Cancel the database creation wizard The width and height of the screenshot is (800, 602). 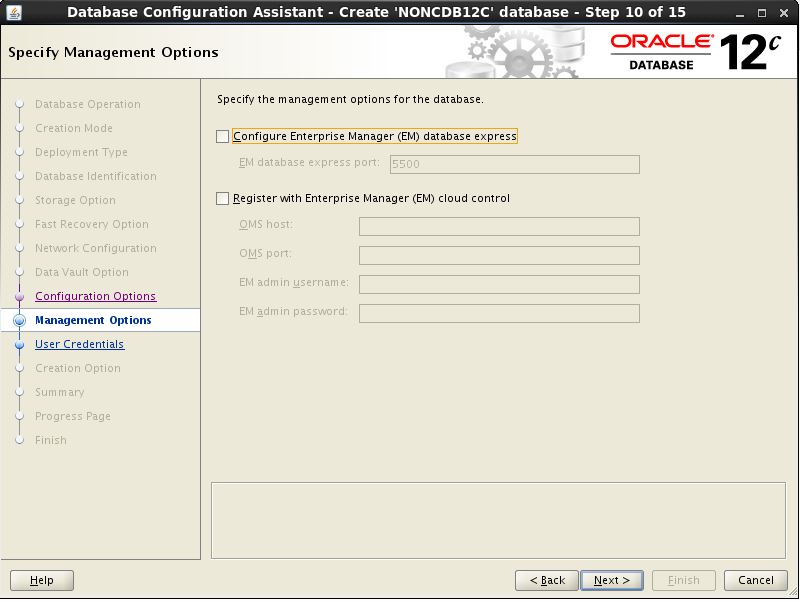(756, 580)
